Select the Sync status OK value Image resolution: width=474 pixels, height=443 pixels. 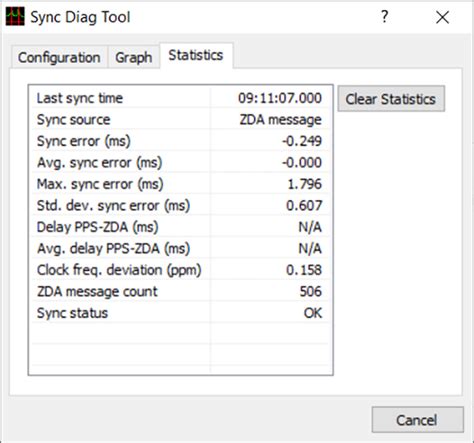point(313,313)
